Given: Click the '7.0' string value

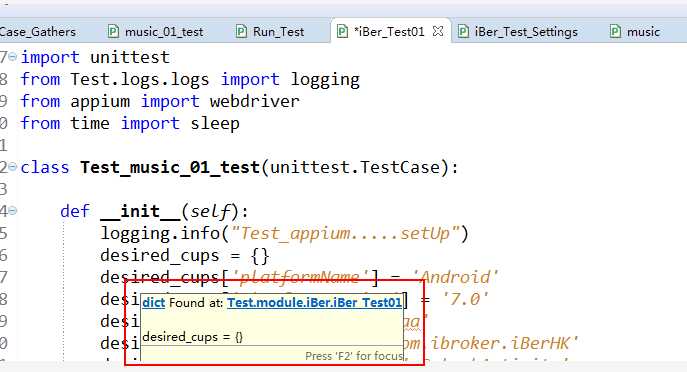Looking at the screenshot, I should pos(465,299).
